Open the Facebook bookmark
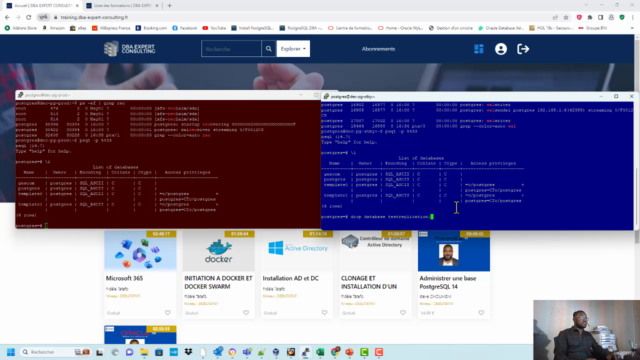 point(184,28)
